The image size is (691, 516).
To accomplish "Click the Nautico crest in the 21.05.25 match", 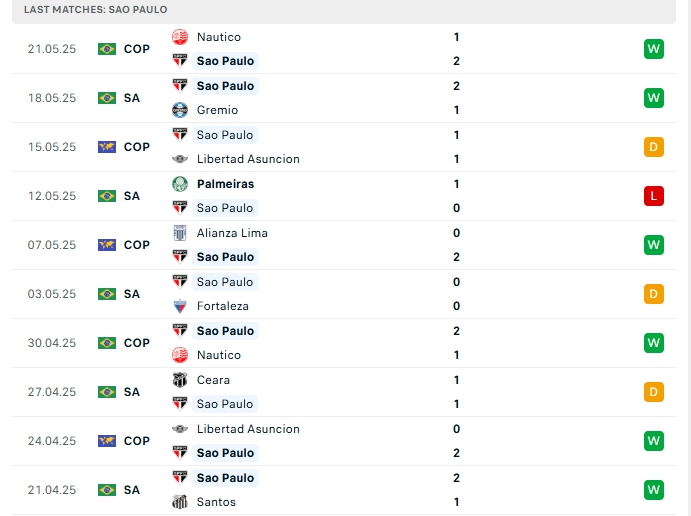I will tap(180, 37).
